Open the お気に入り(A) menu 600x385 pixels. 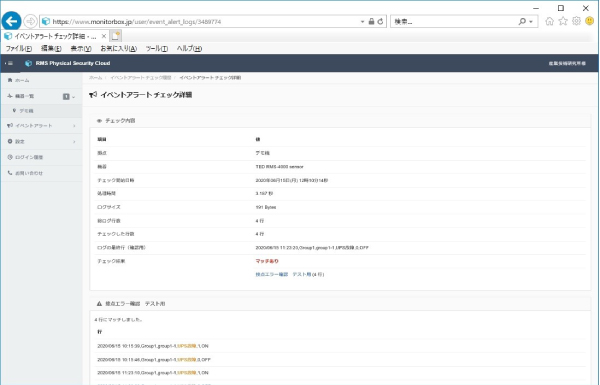(x=119, y=49)
